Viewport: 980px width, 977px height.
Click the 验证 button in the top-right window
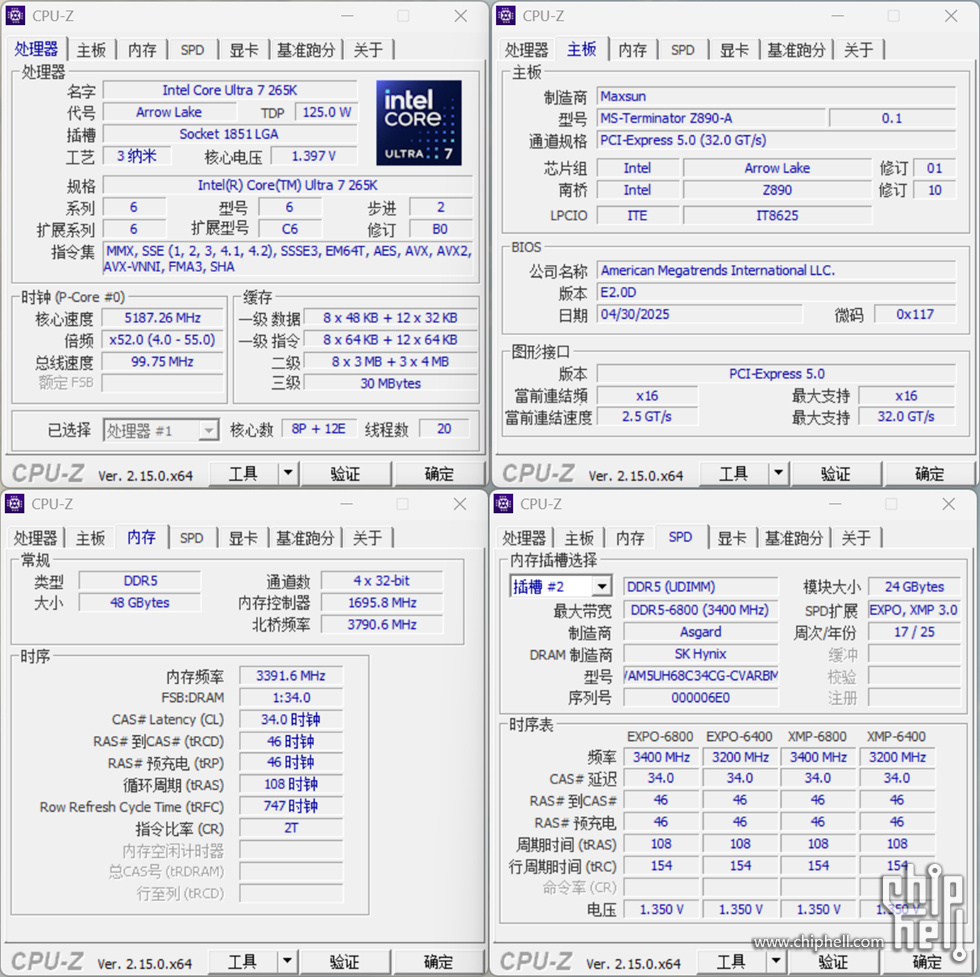(x=836, y=473)
